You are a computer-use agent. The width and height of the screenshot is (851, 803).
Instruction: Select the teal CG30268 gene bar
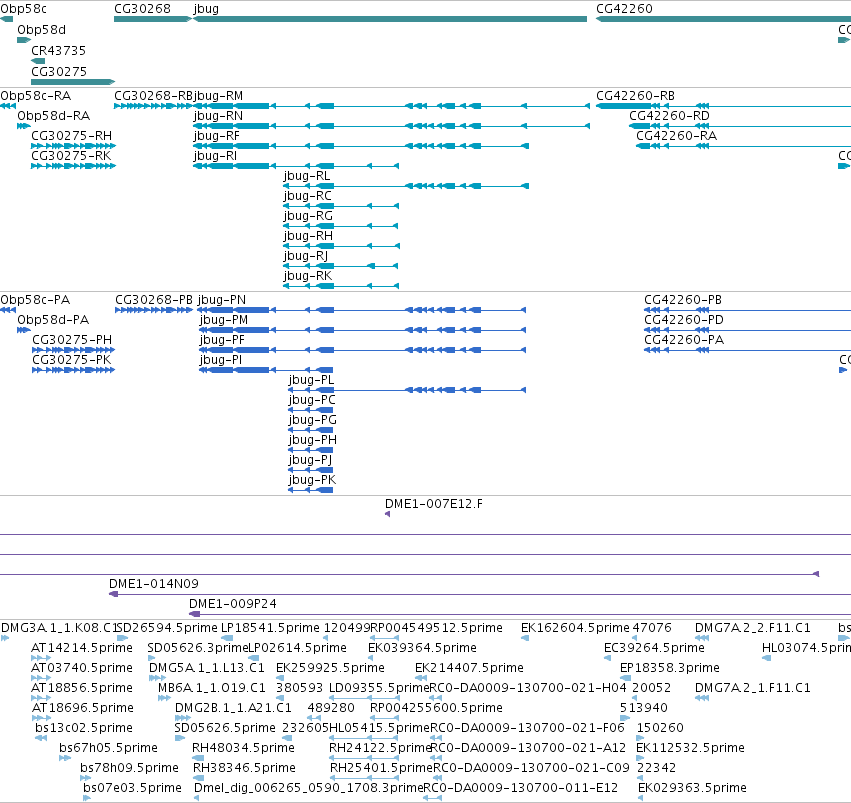[153, 19]
